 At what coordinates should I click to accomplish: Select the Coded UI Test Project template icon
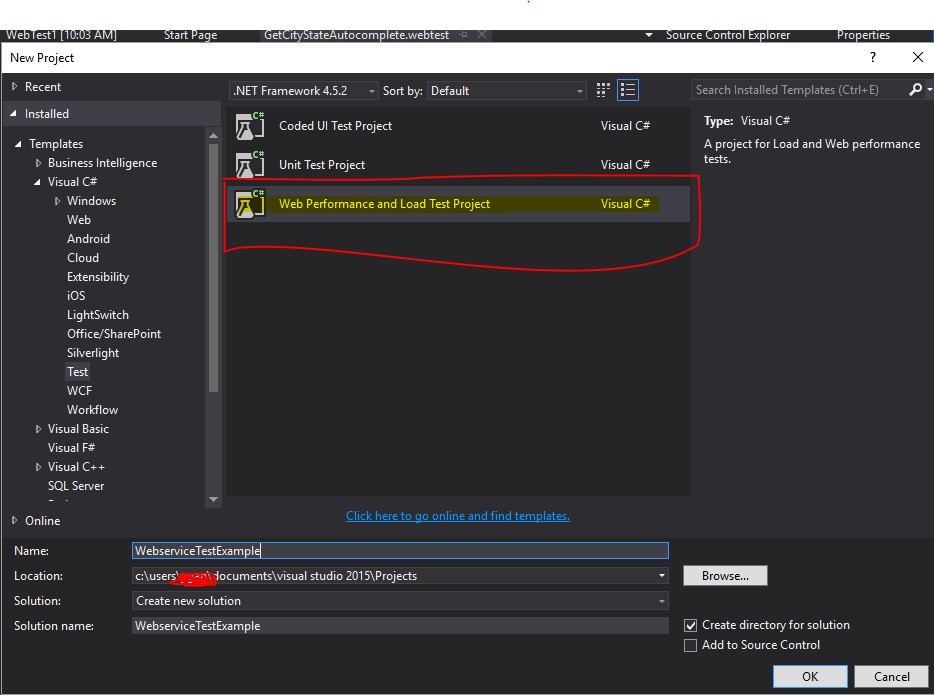(248, 125)
